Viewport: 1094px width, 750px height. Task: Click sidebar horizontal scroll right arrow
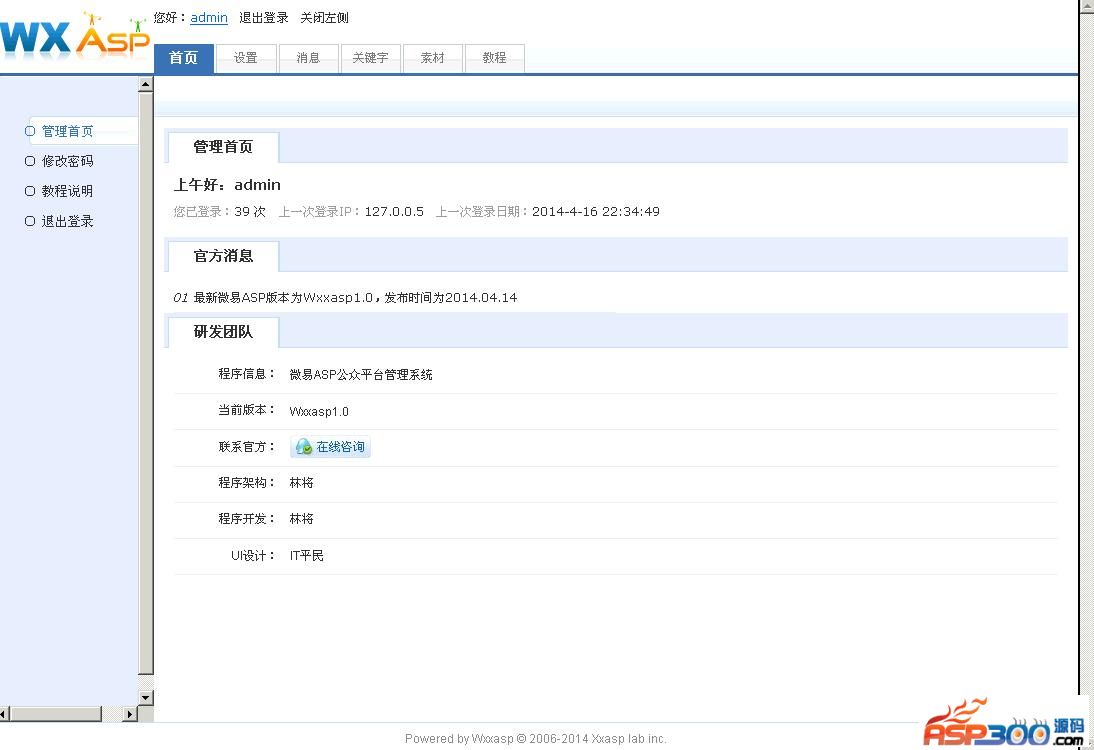(129, 714)
